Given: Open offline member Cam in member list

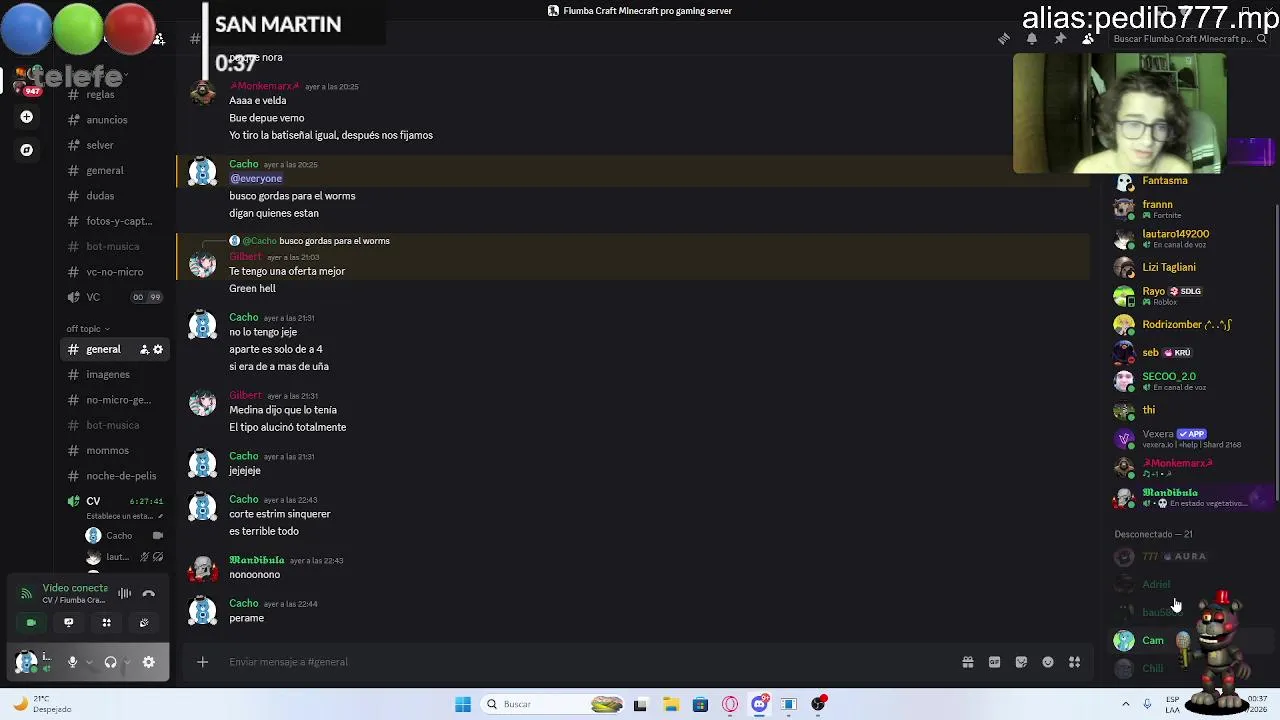Looking at the screenshot, I should [x=1152, y=641].
